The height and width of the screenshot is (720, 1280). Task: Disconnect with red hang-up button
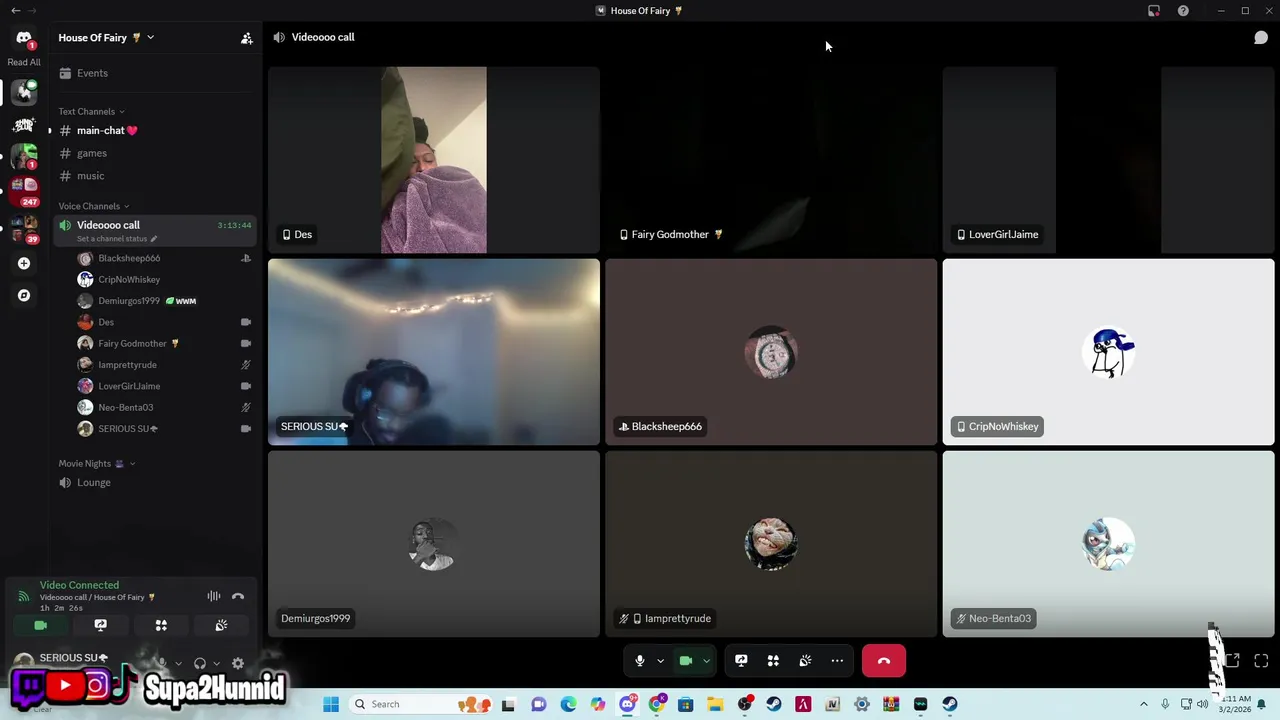point(884,661)
